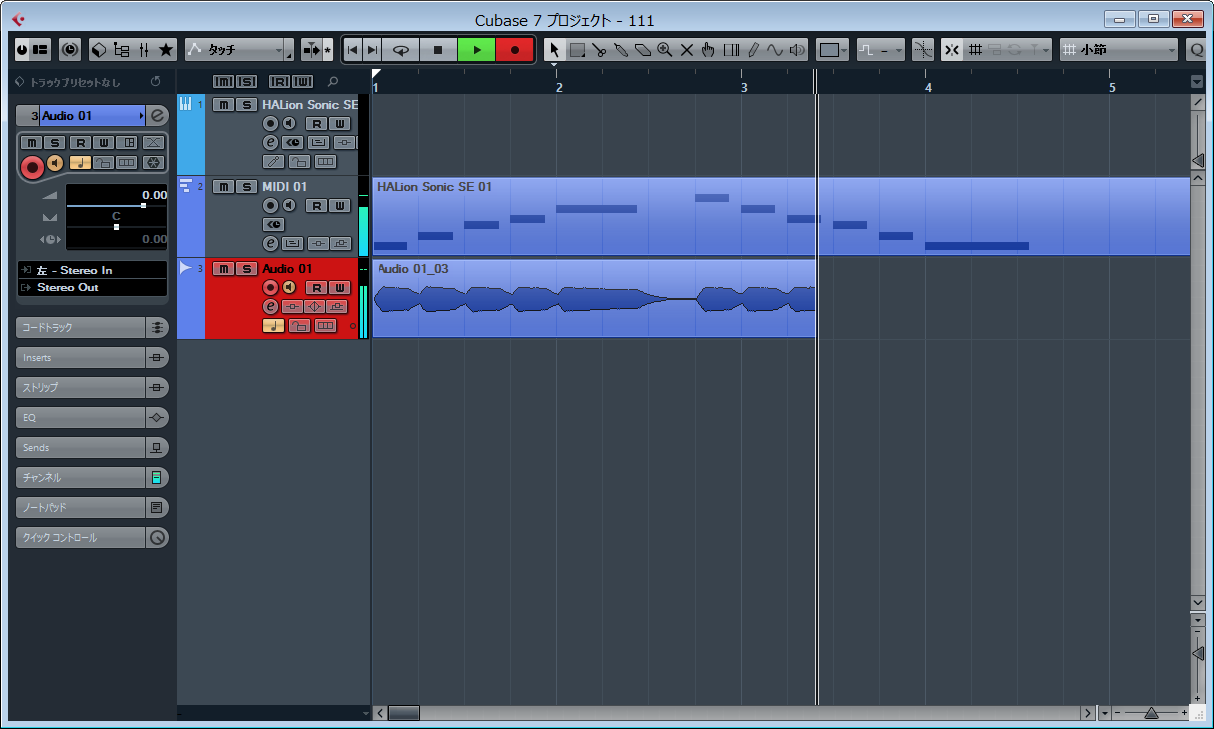
Task: Select the Audio 01_03 audio event
Action: (x=594, y=299)
